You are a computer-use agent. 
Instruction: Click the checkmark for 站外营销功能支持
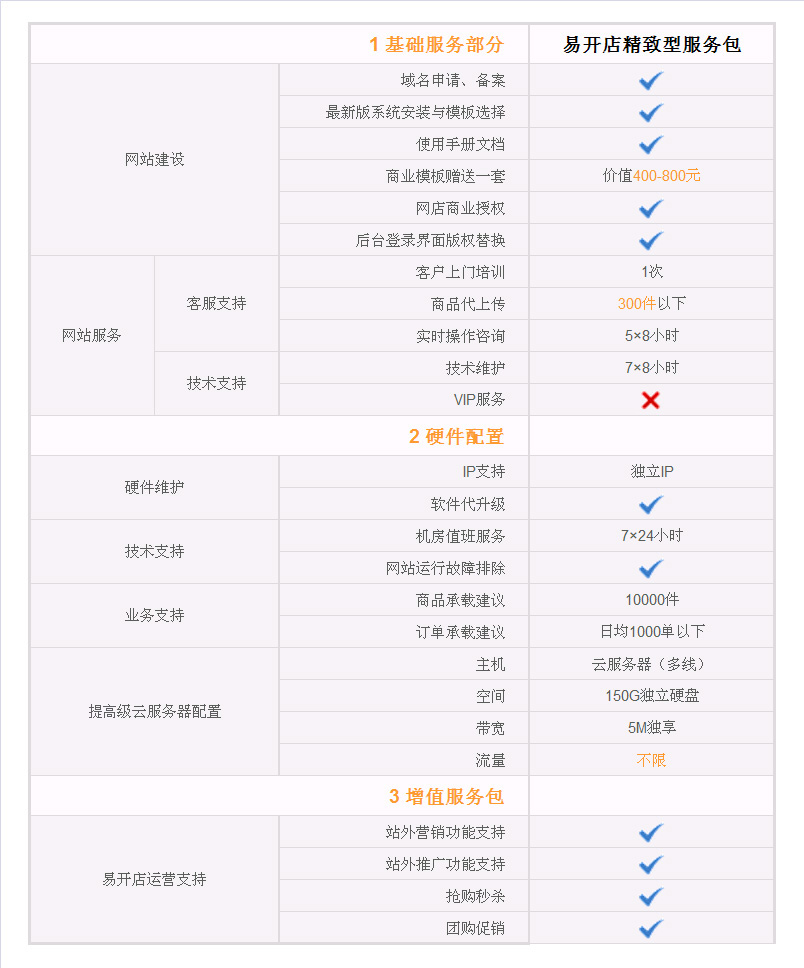point(651,832)
